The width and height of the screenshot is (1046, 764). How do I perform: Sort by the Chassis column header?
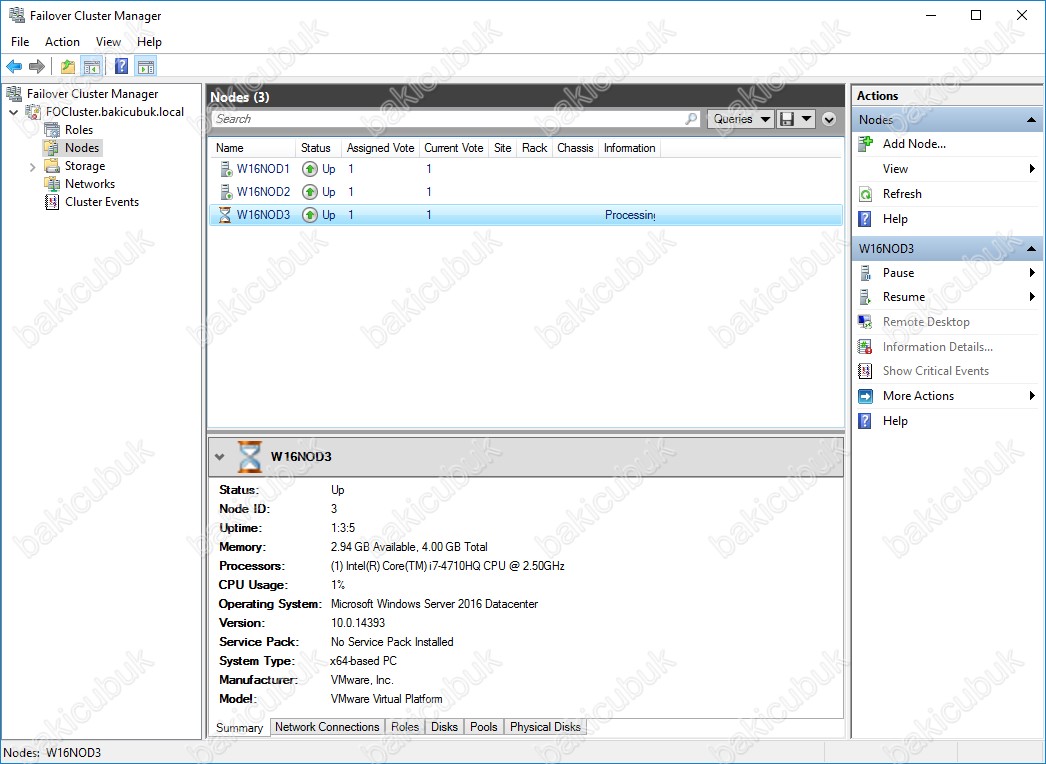(575, 148)
